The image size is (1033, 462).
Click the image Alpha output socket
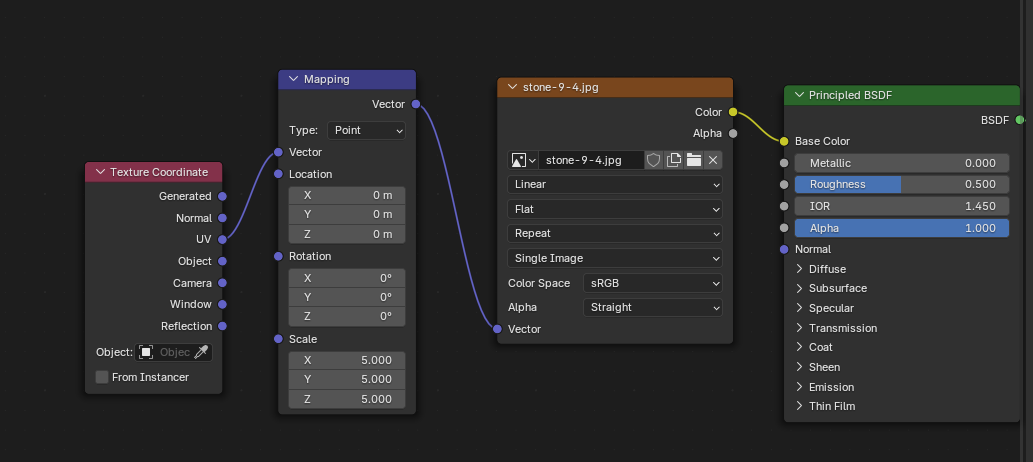coord(733,133)
